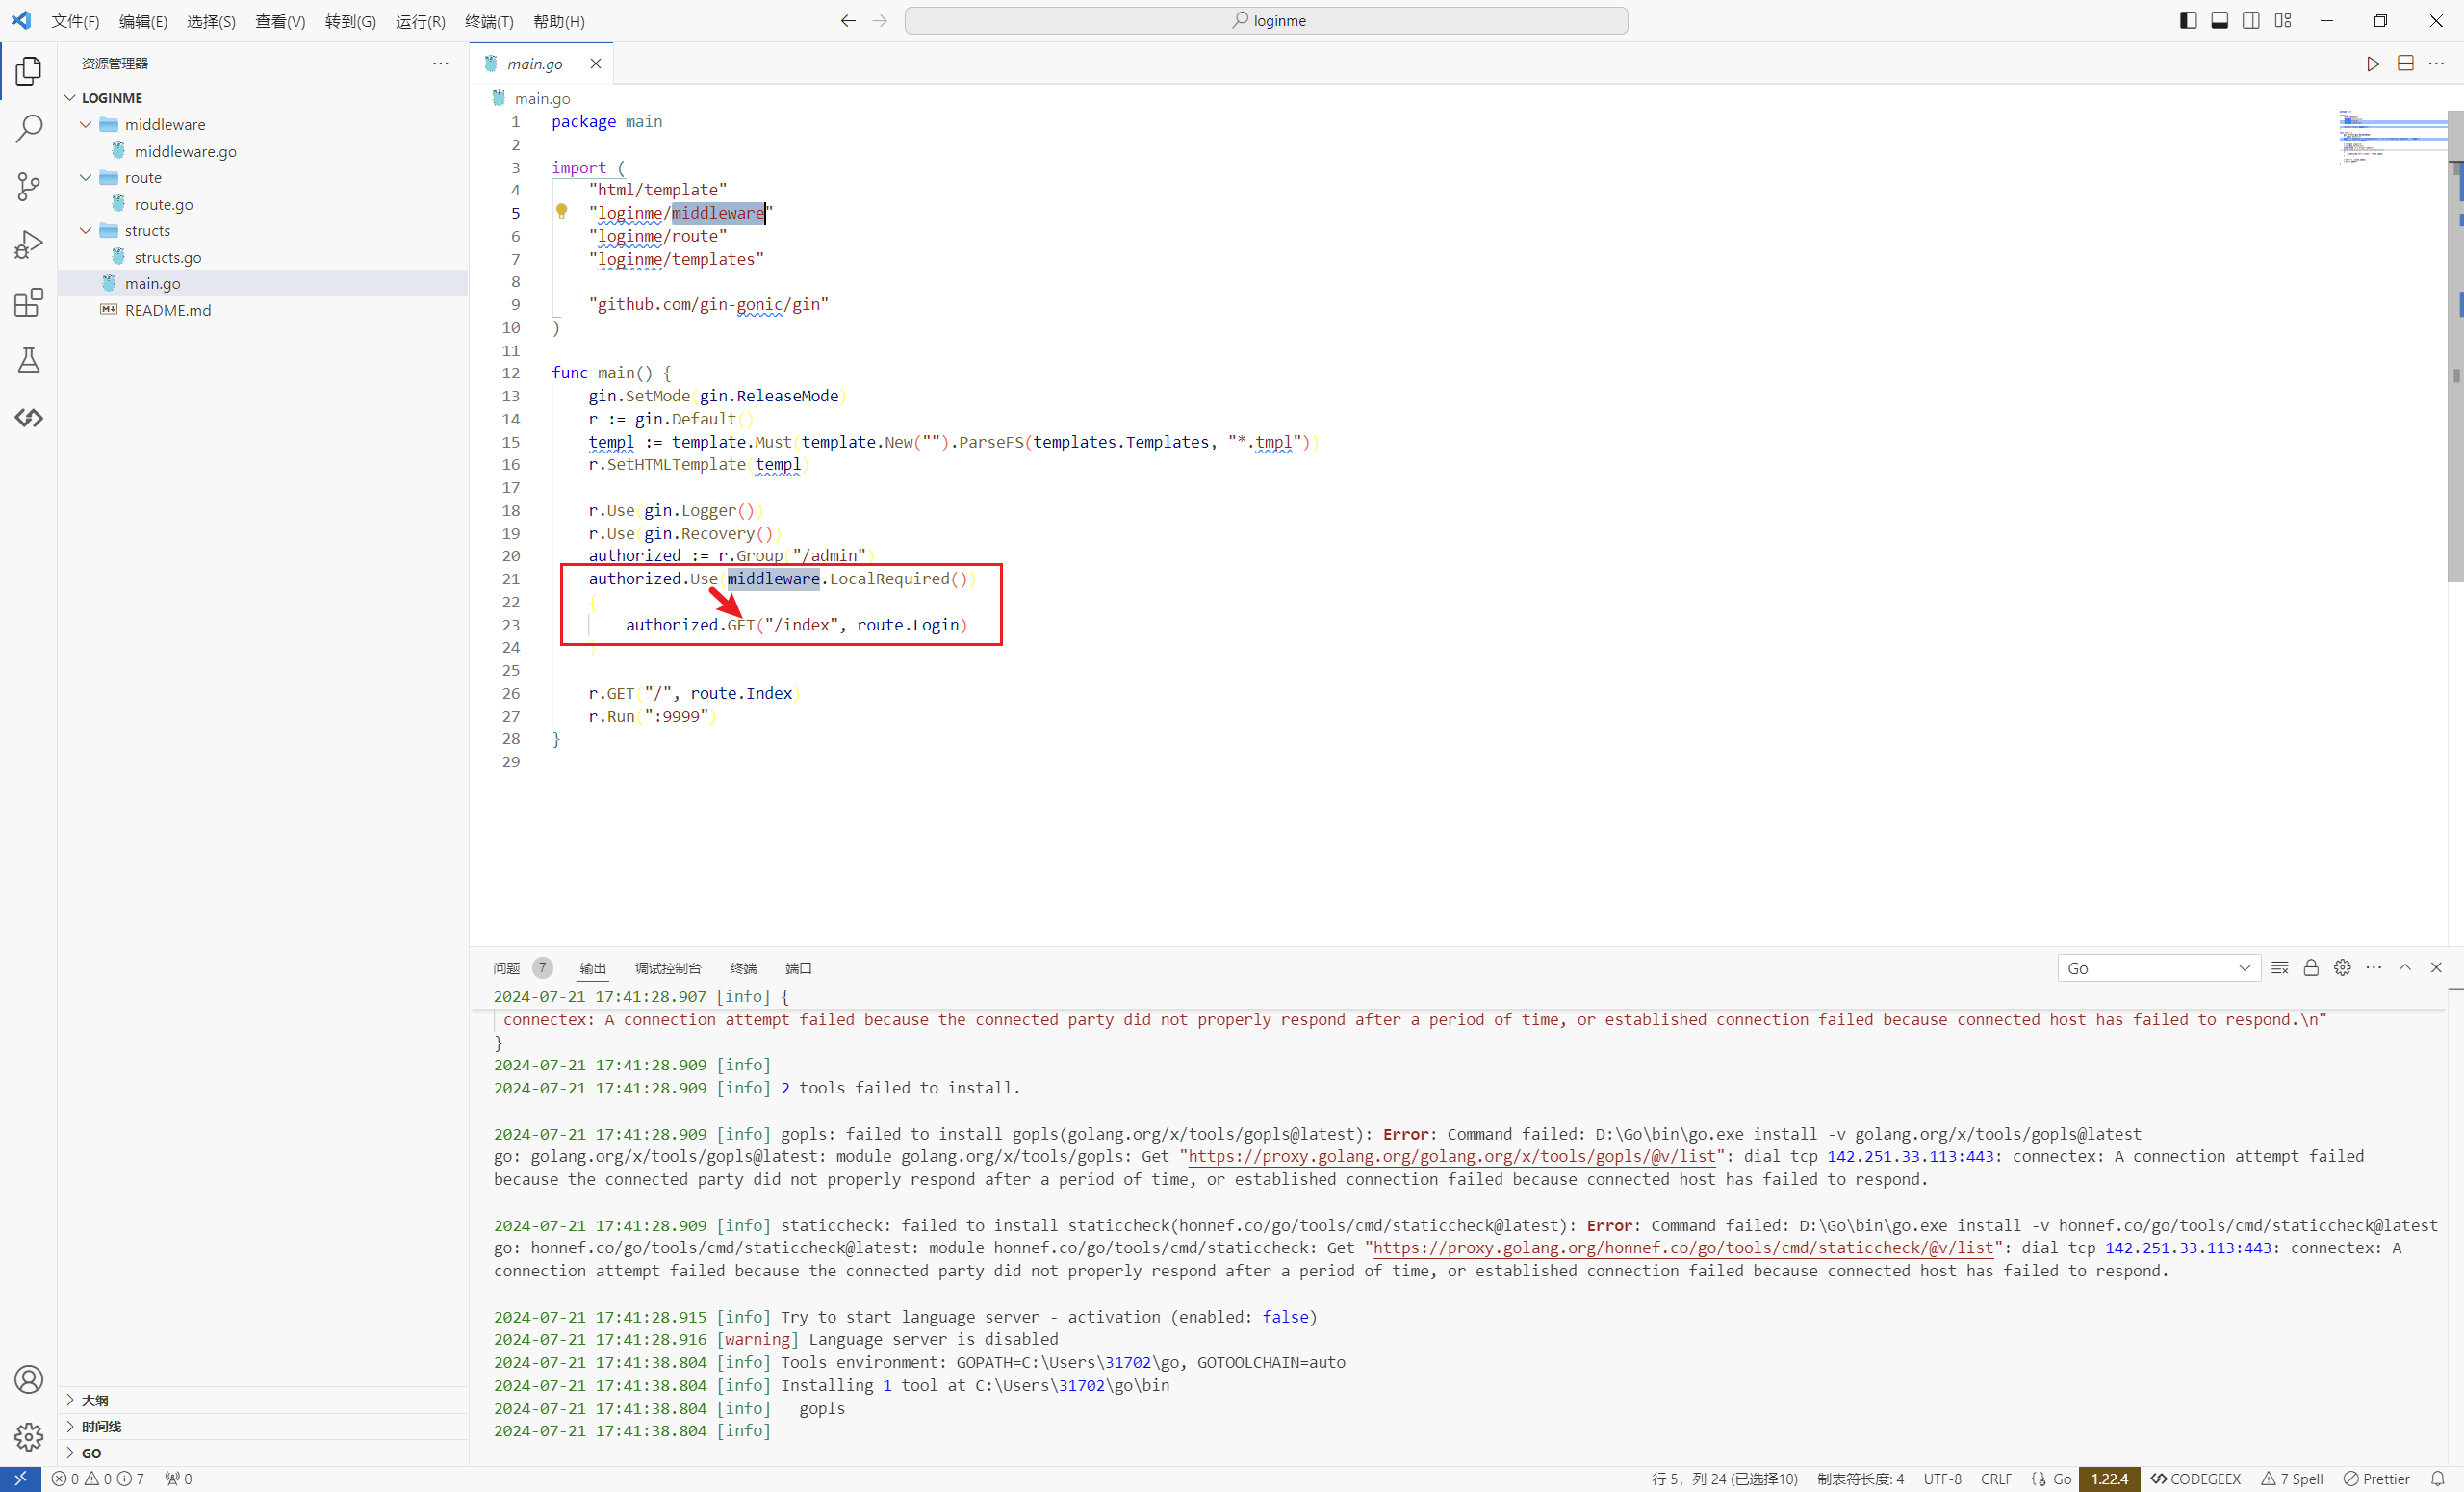This screenshot has height=1492, width=2464.
Task: Click the errors and warnings status counter
Action: pyautogui.click(x=98, y=1479)
